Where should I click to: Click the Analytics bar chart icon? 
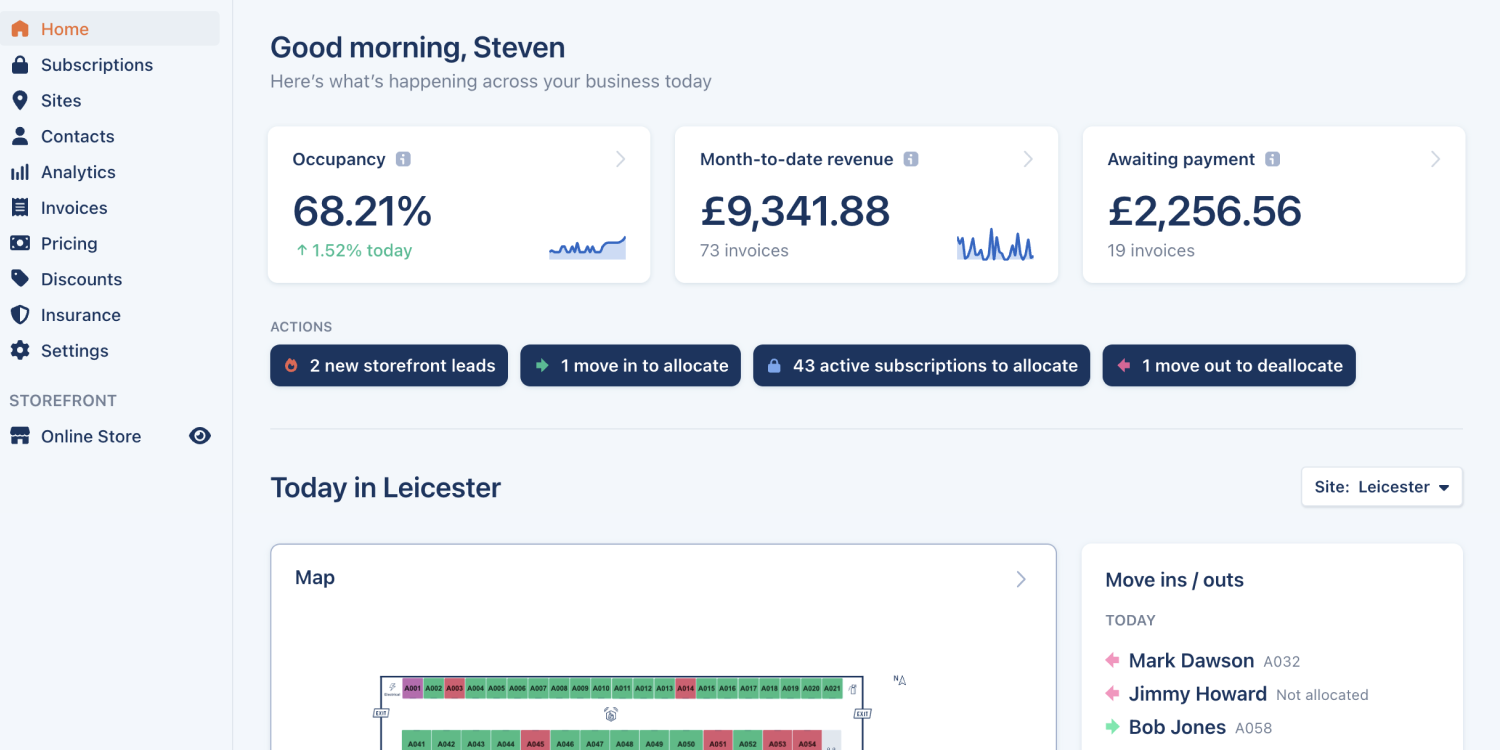pos(20,172)
